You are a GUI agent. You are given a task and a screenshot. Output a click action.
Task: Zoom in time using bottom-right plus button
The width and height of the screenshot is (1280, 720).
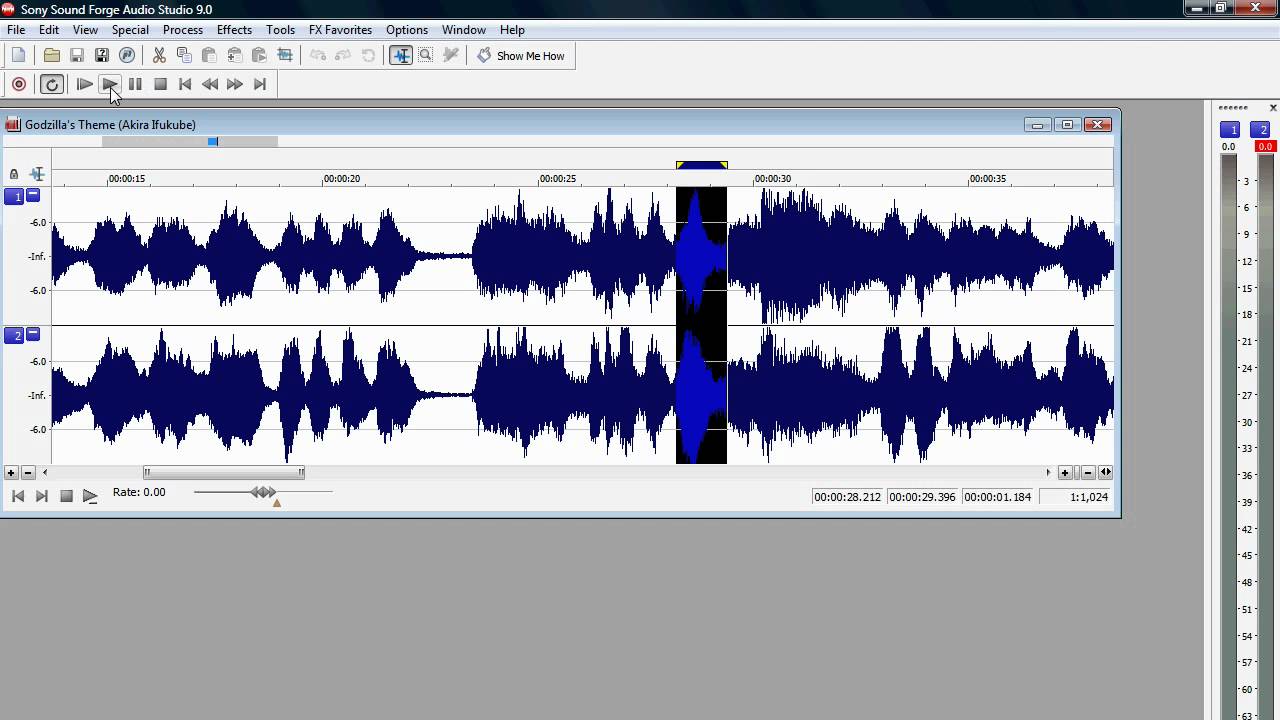(1065, 473)
